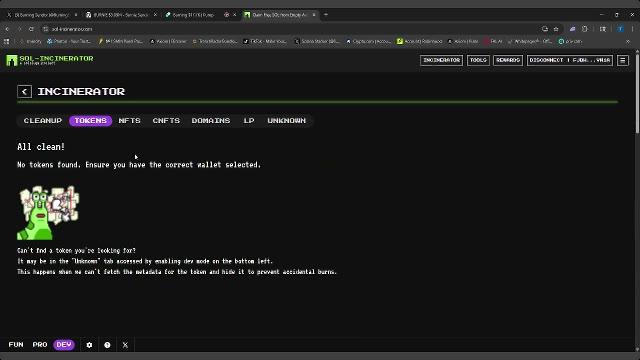Open the Unknown tab

[287, 121]
